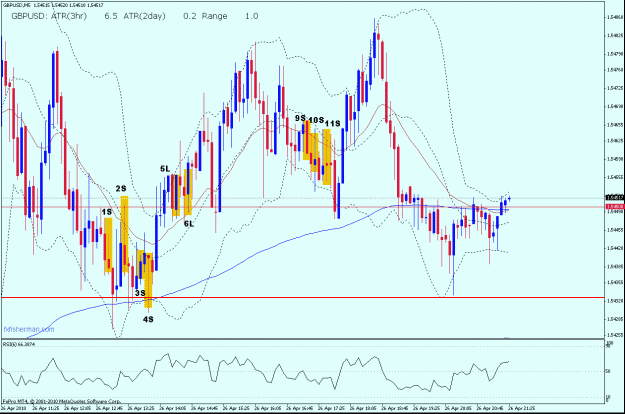Click the GBPUSD ATR(3hr) header text
Image resolution: width=625 pixels, height=414 pixels.
point(49,16)
